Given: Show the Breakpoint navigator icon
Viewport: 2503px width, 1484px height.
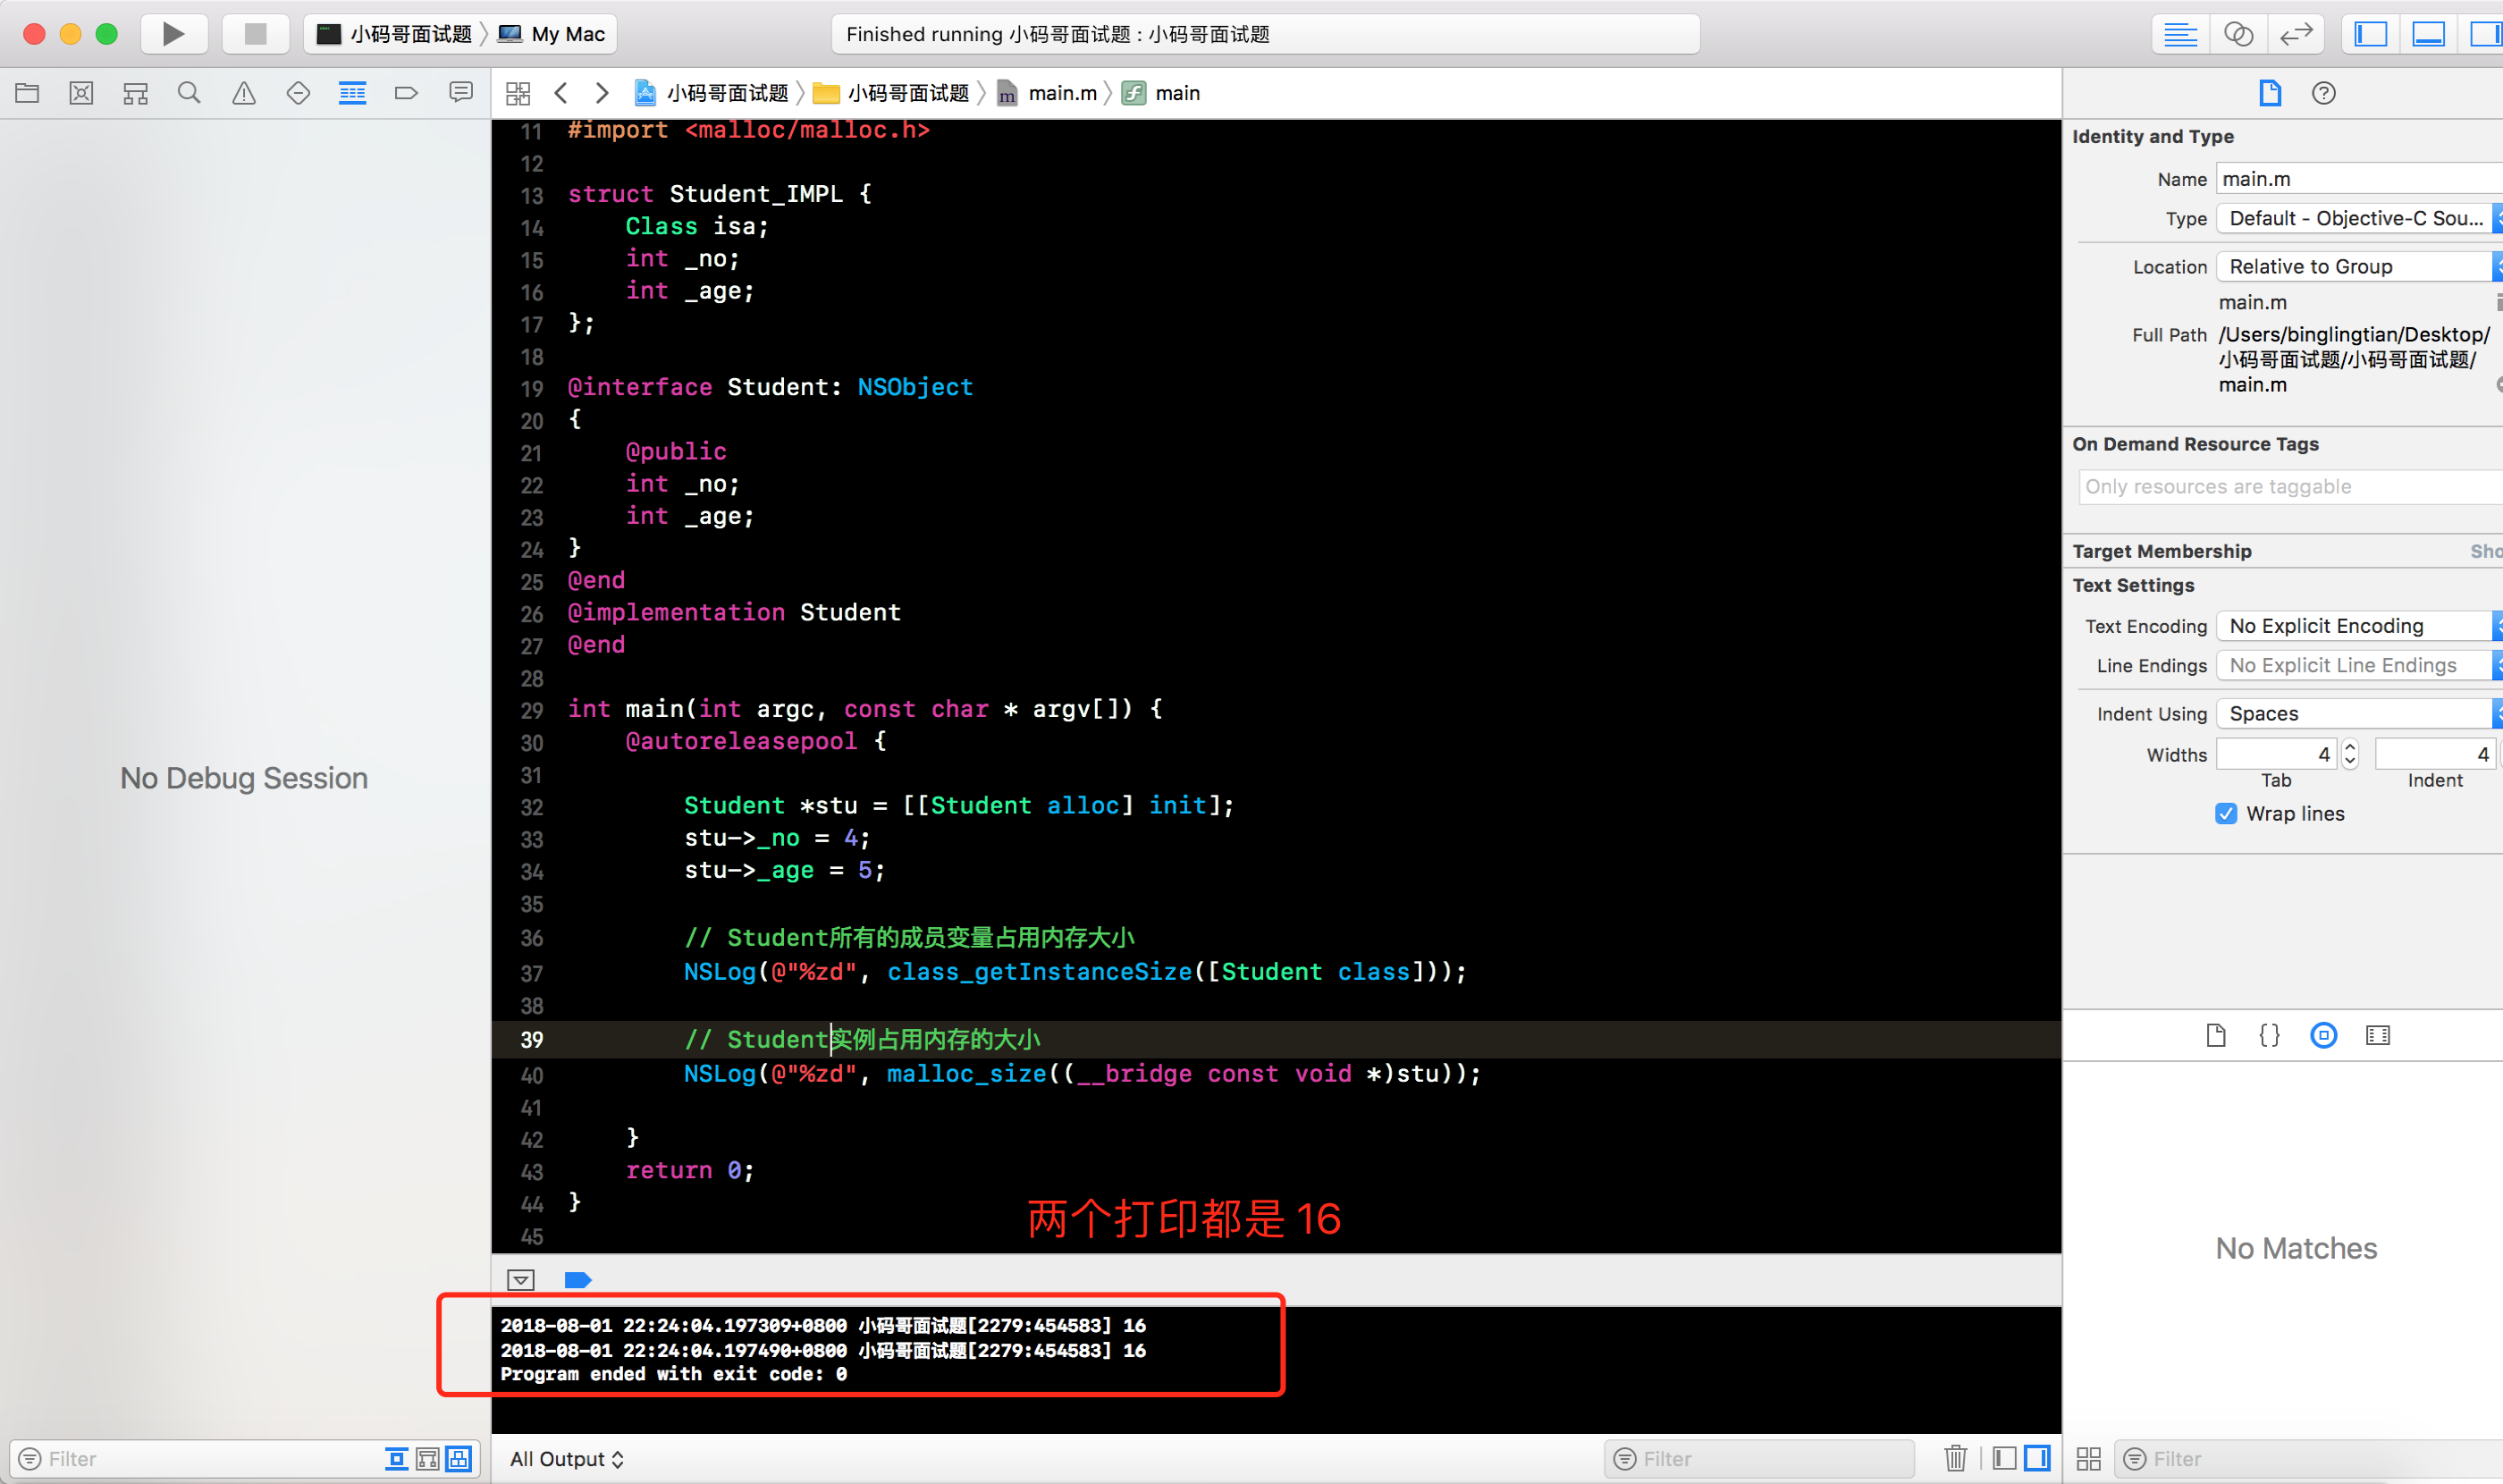Looking at the screenshot, I should pos(405,93).
